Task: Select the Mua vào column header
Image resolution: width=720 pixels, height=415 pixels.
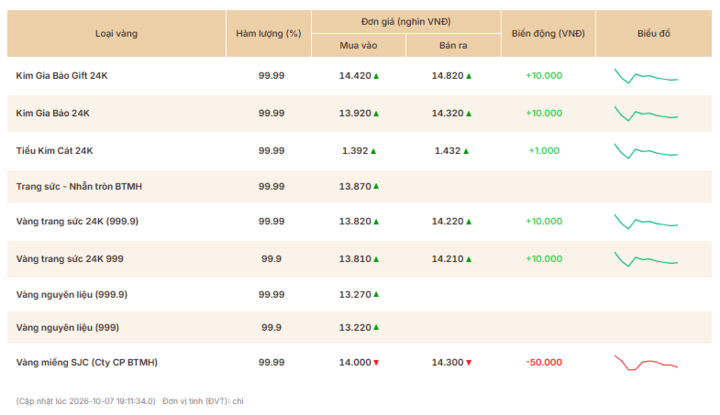Action: 358,45
